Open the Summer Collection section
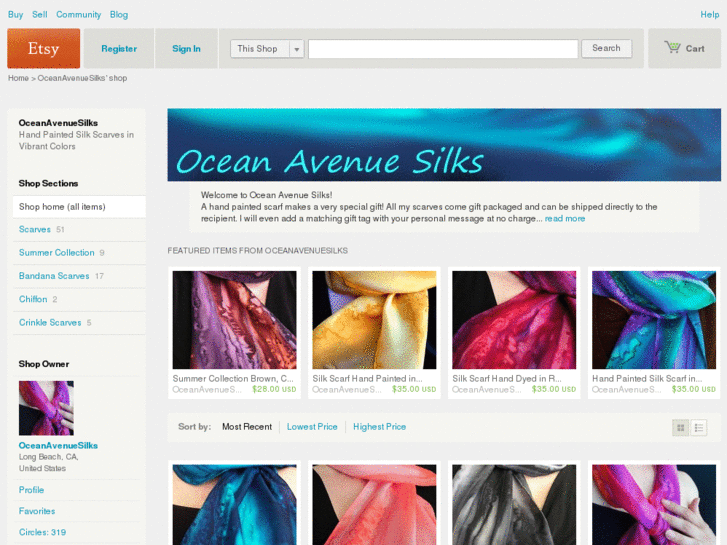Viewport: 727px width, 545px height. point(57,253)
